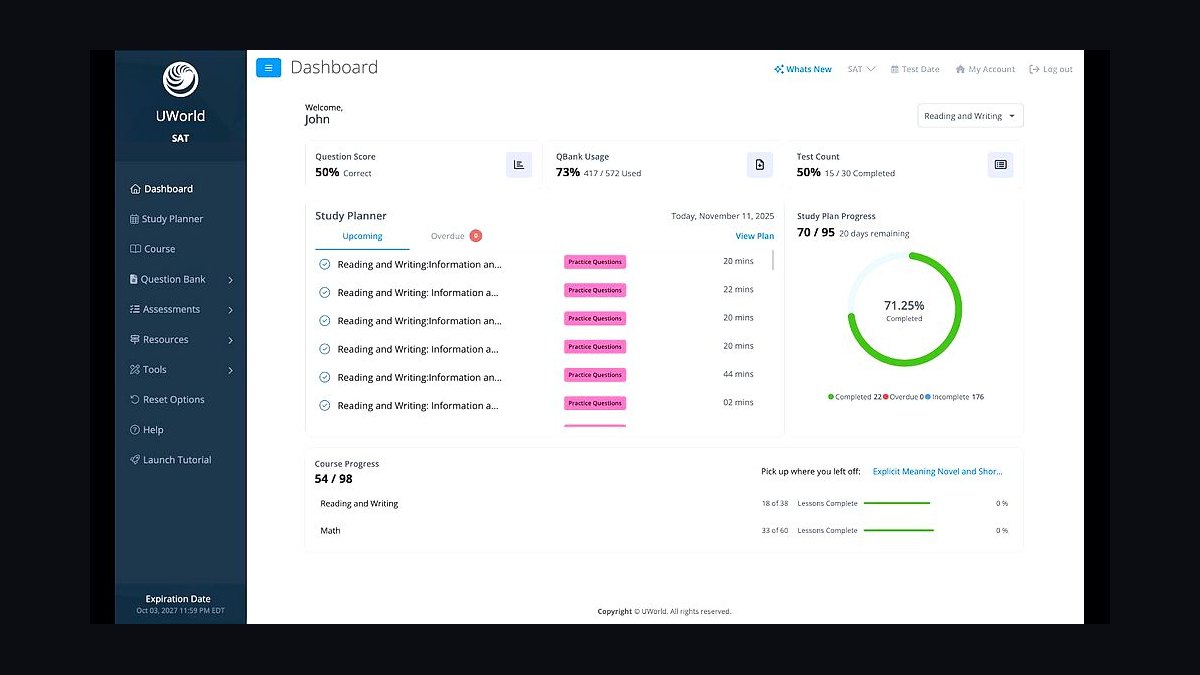This screenshot has height=675, width=1200.
Task: Open the Explicit Meaning Novel lesson link
Action: click(937, 472)
